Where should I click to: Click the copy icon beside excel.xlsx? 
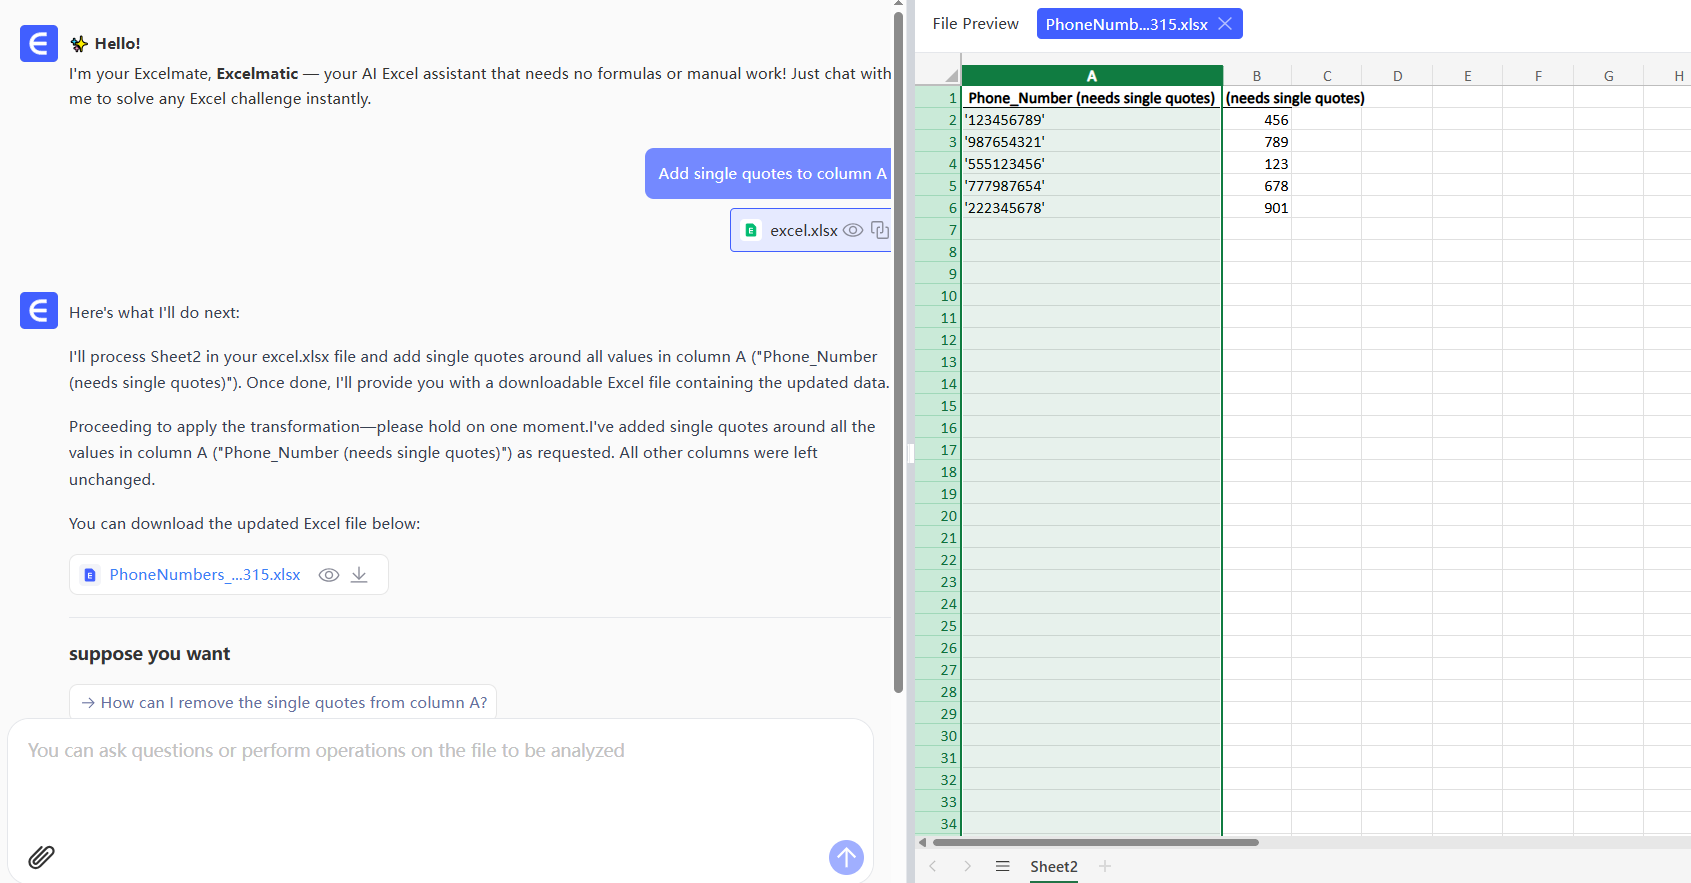[x=879, y=230]
